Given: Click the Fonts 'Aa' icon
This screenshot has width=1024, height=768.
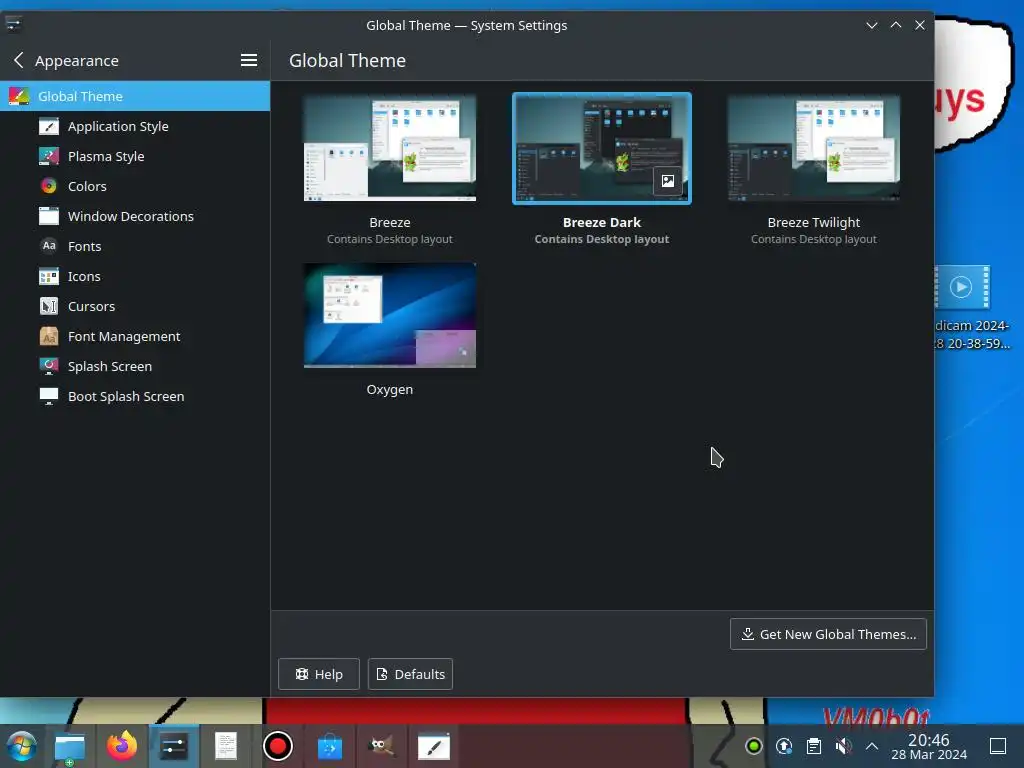Looking at the screenshot, I should (x=49, y=246).
